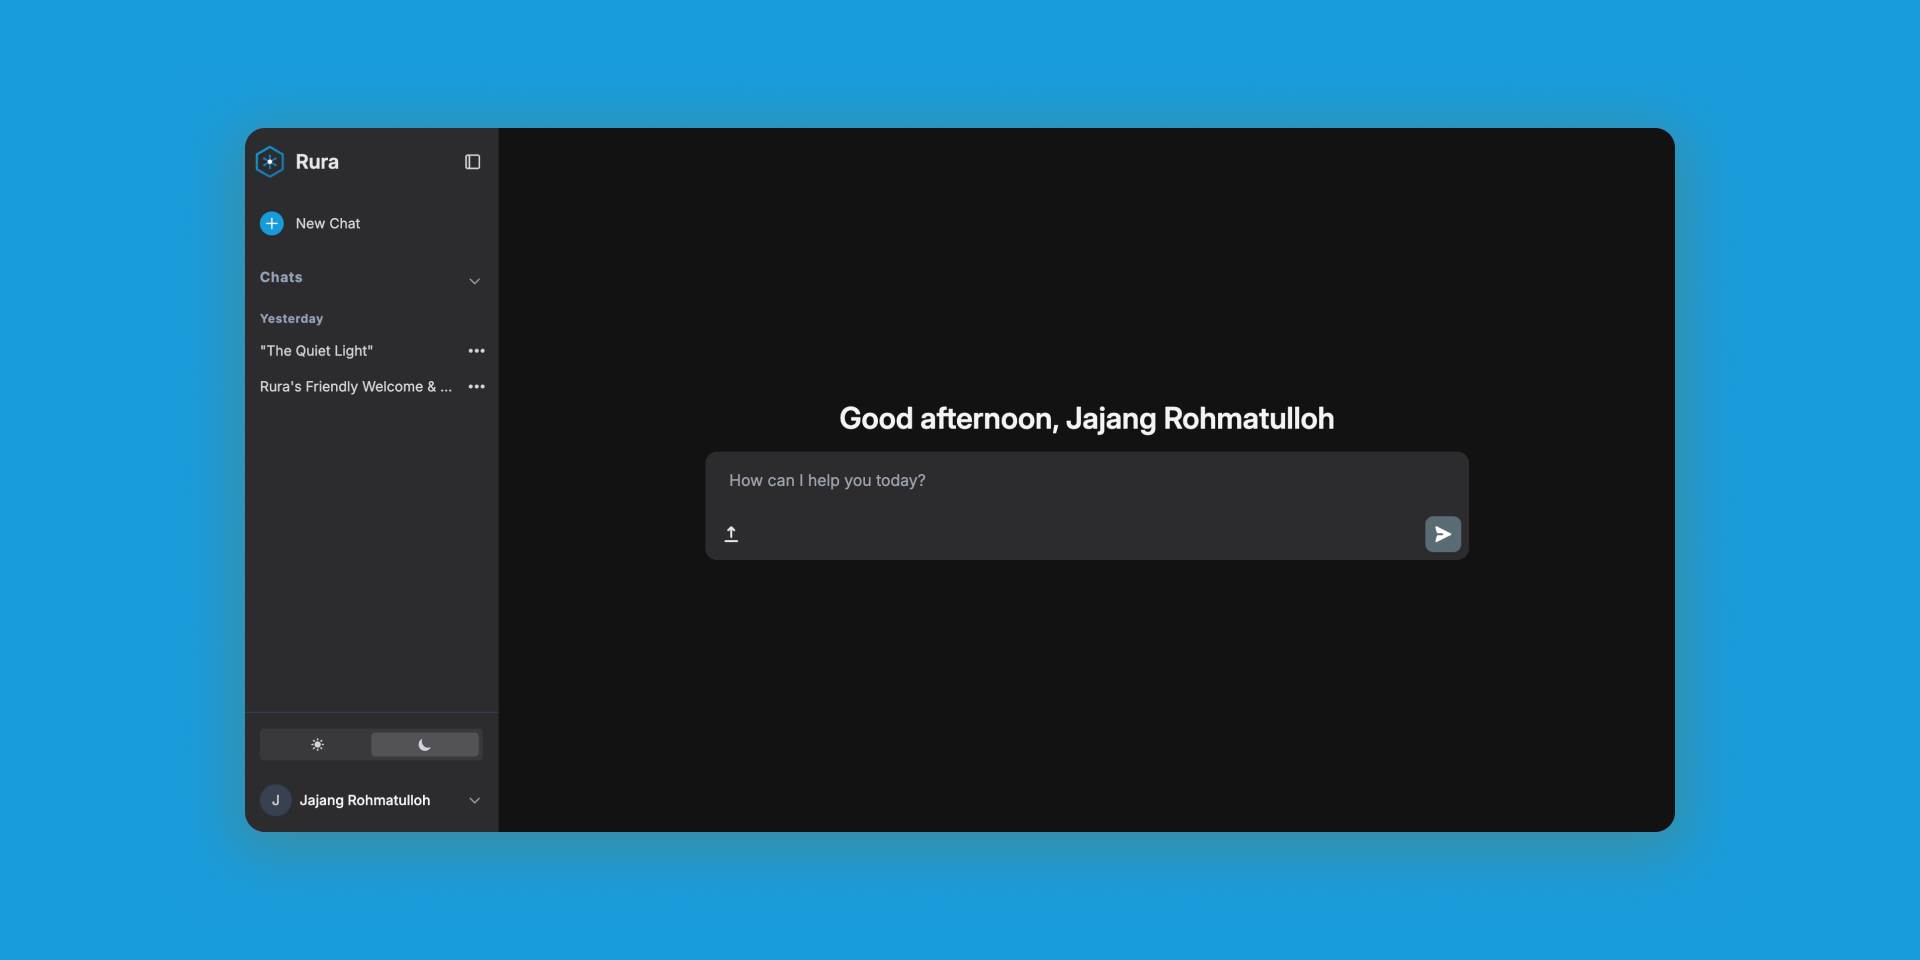Expand the user account dropdown chevron
This screenshot has height=960, width=1920.
coord(475,800)
